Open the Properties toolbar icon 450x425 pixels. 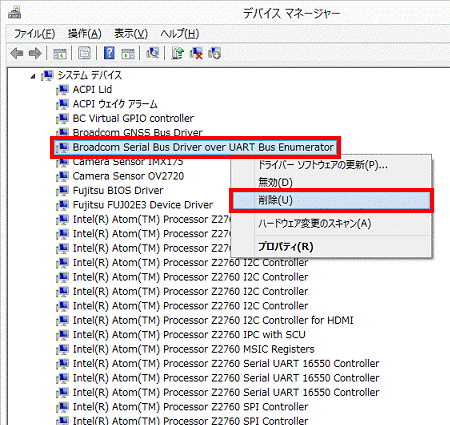pyautogui.click(x=84, y=53)
